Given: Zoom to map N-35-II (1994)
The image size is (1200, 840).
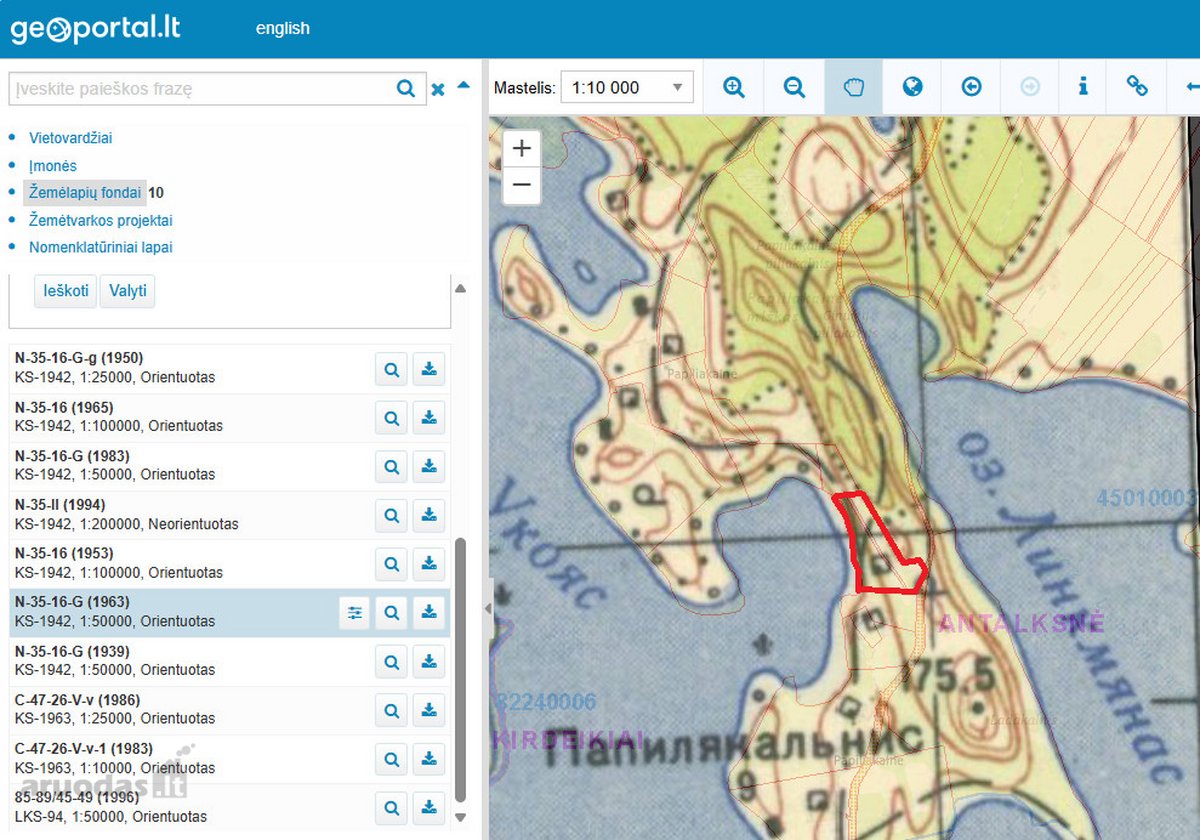Looking at the screenshot, I should tap(392, 515).
